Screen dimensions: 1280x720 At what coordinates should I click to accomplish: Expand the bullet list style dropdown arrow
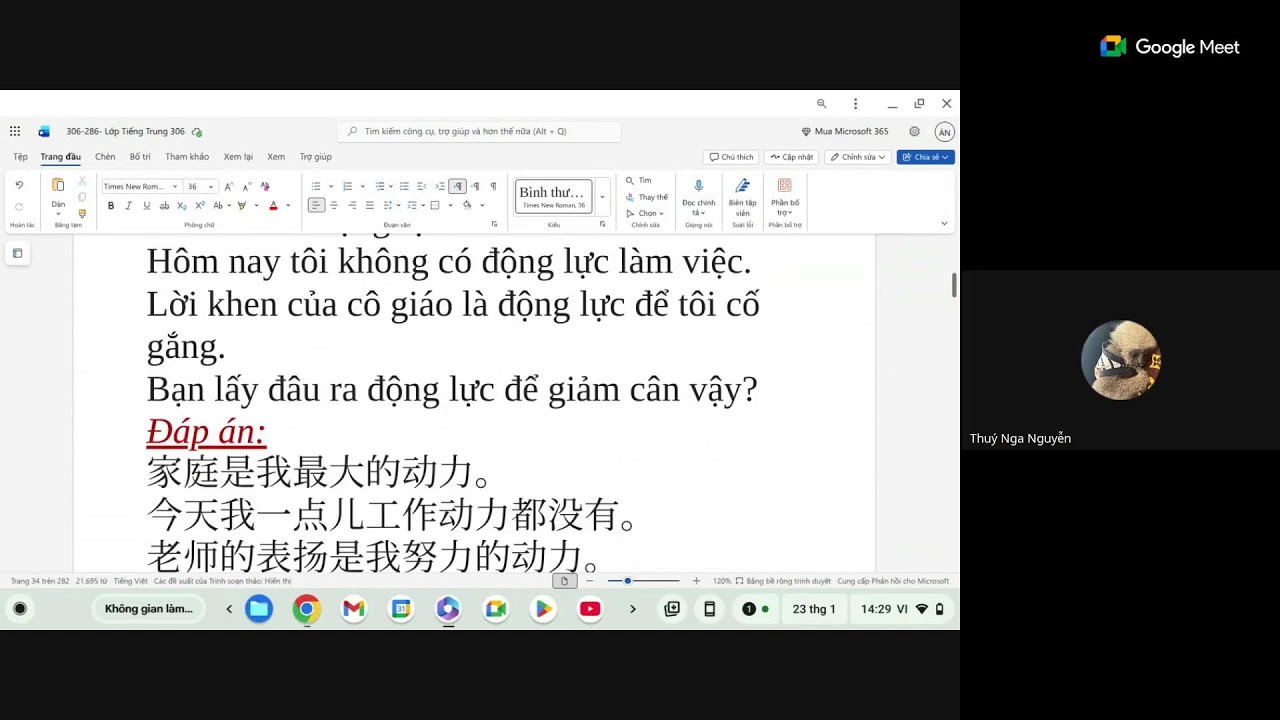(x=331, y=186)
